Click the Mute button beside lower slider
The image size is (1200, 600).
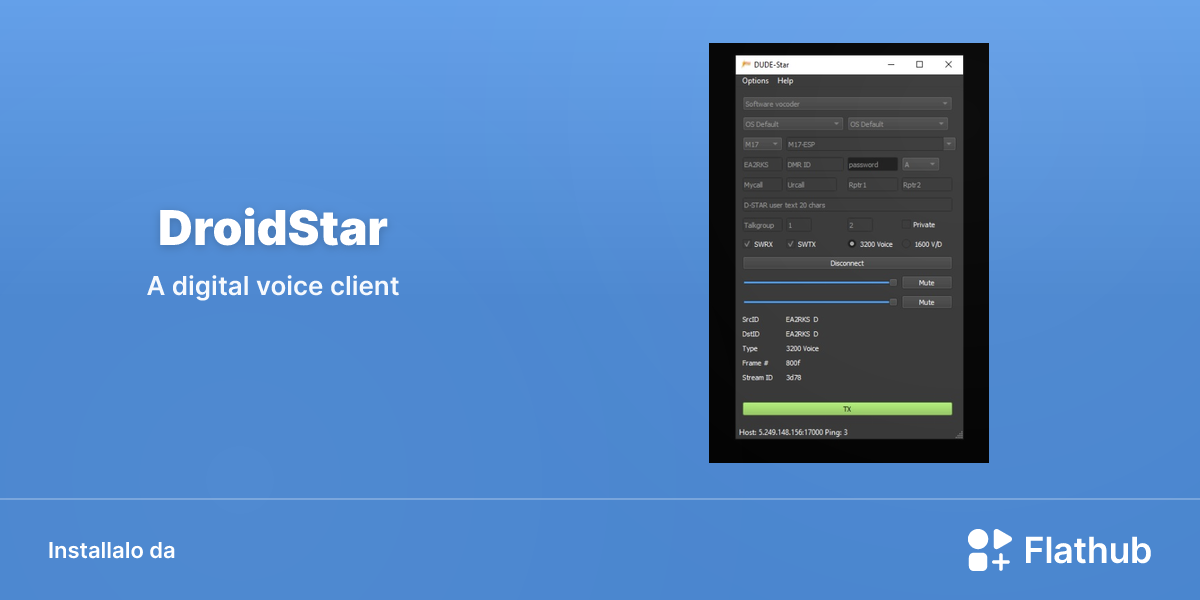click(x=927, y=302)
